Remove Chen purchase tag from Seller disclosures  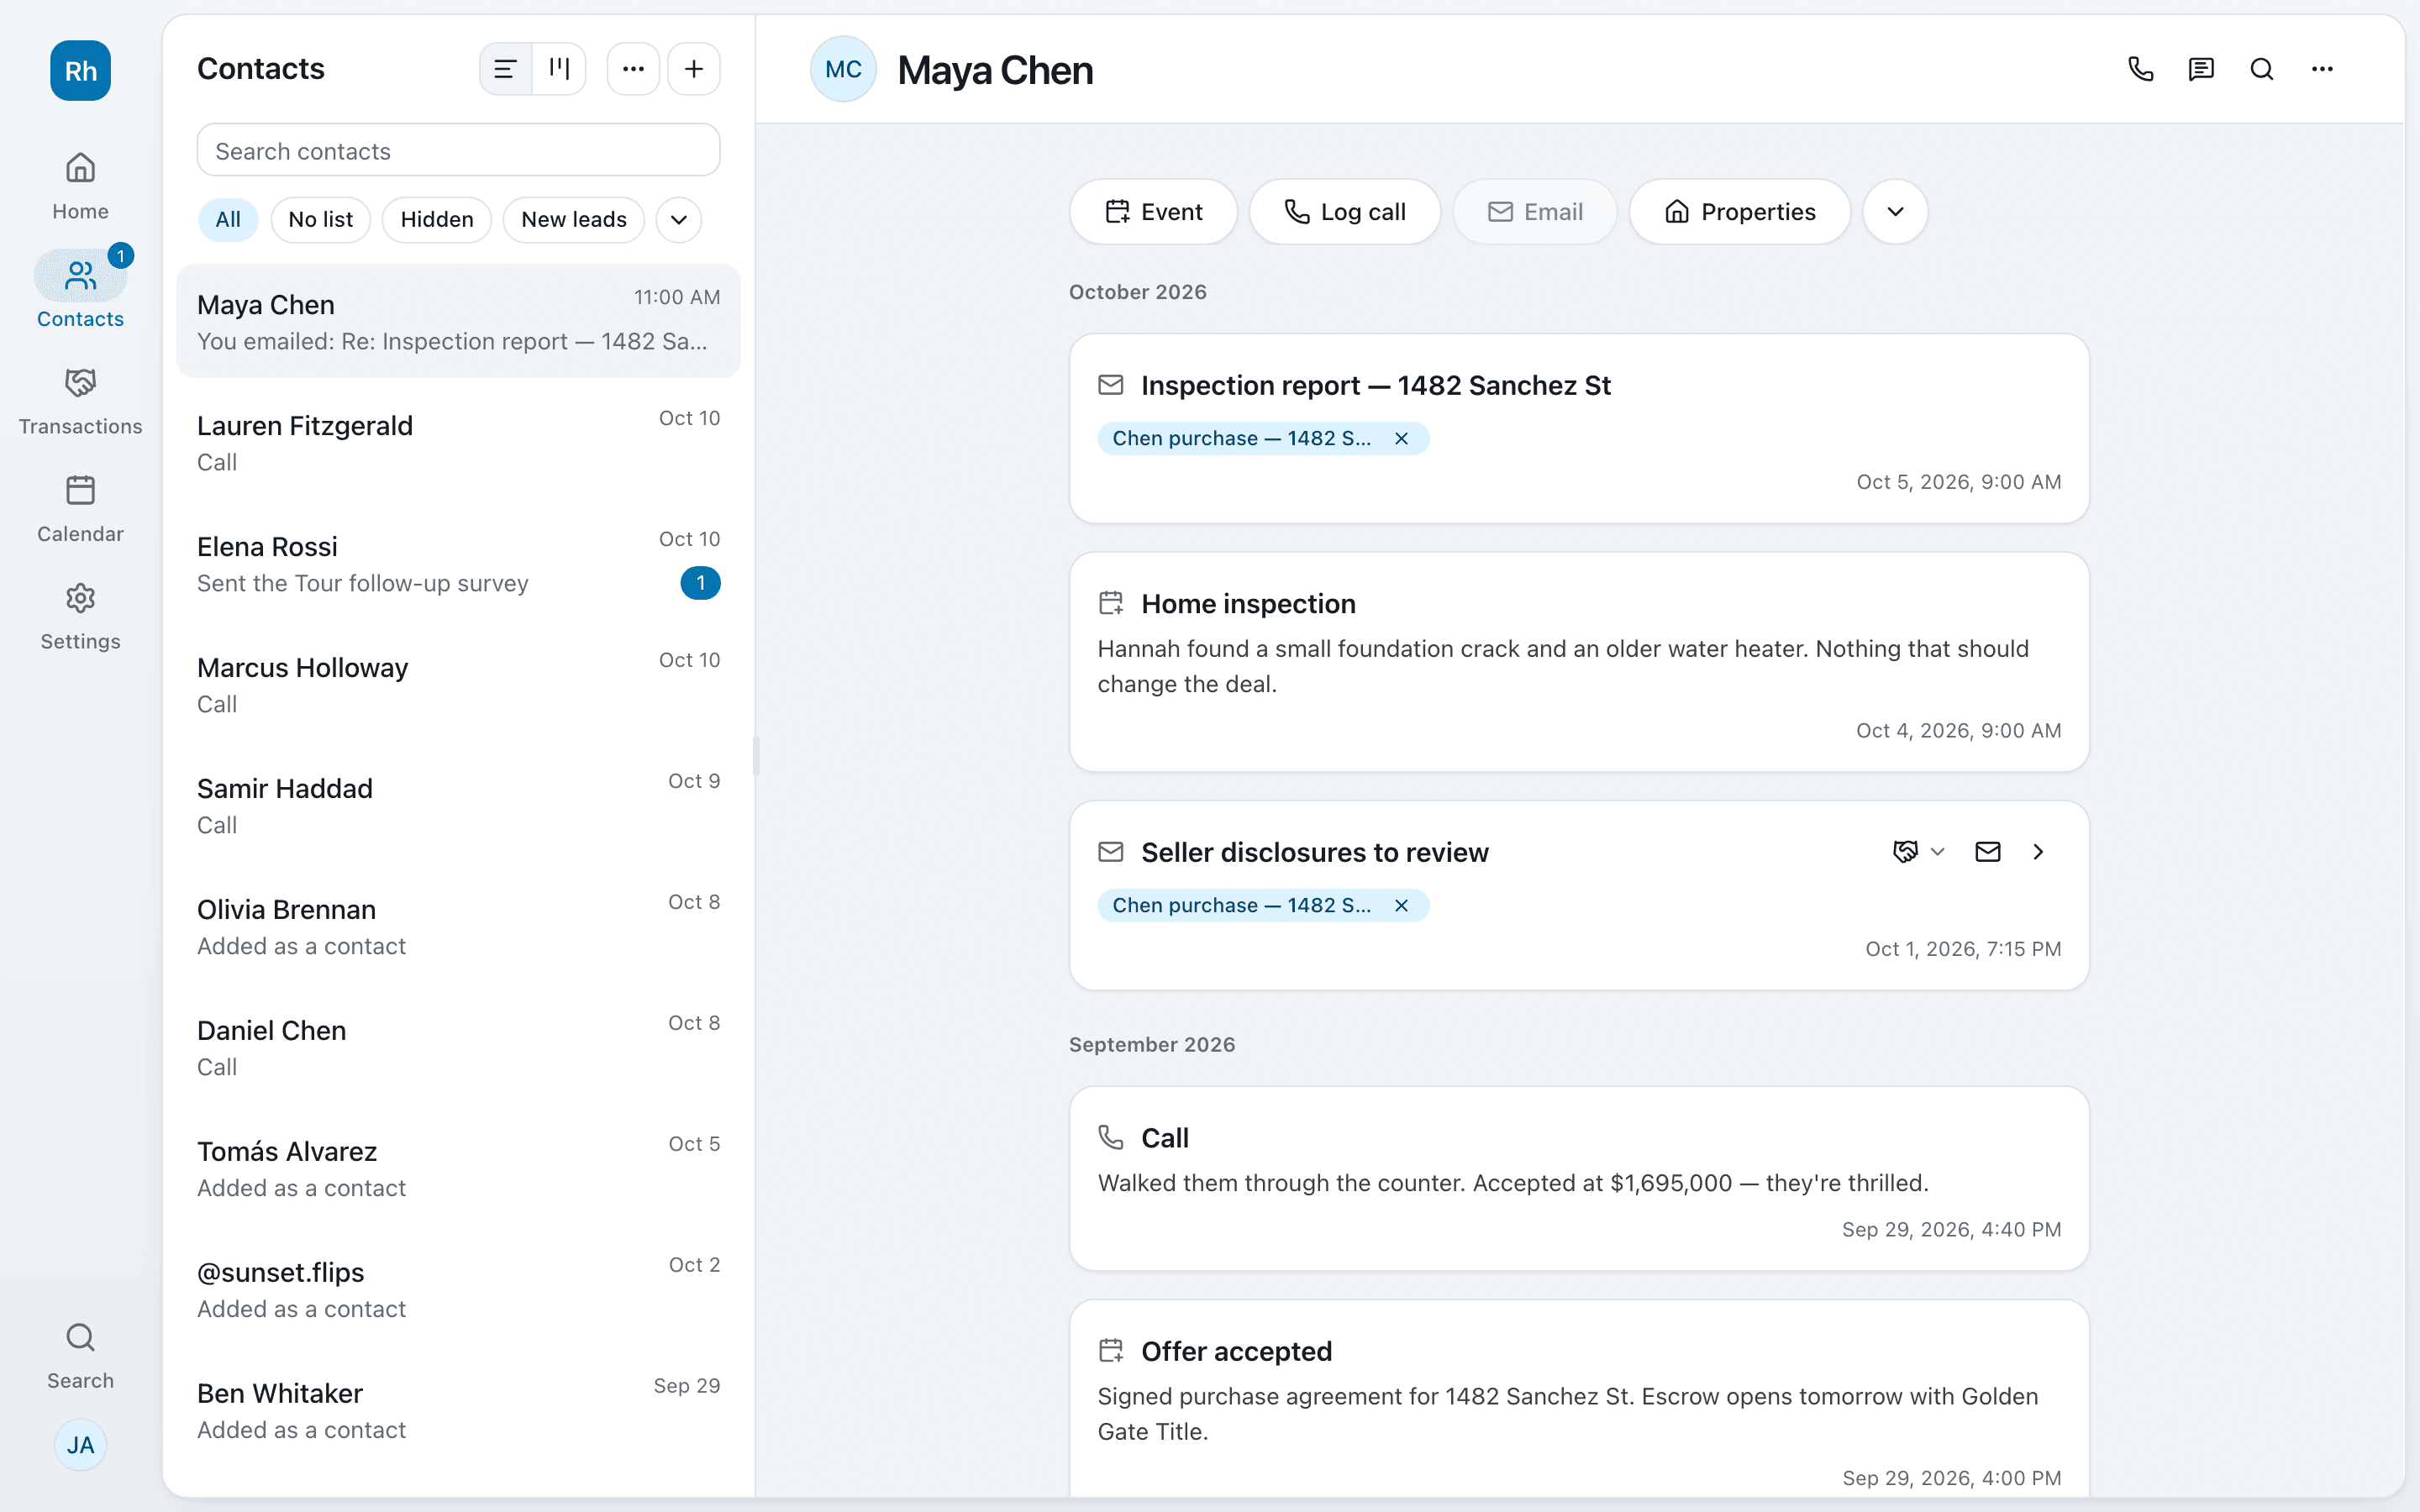coord(1401,905)
